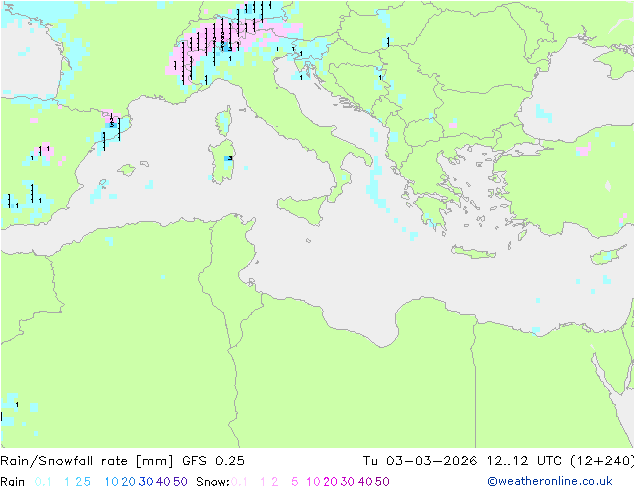Pick the Snow 2 legend value

[275, 482]
